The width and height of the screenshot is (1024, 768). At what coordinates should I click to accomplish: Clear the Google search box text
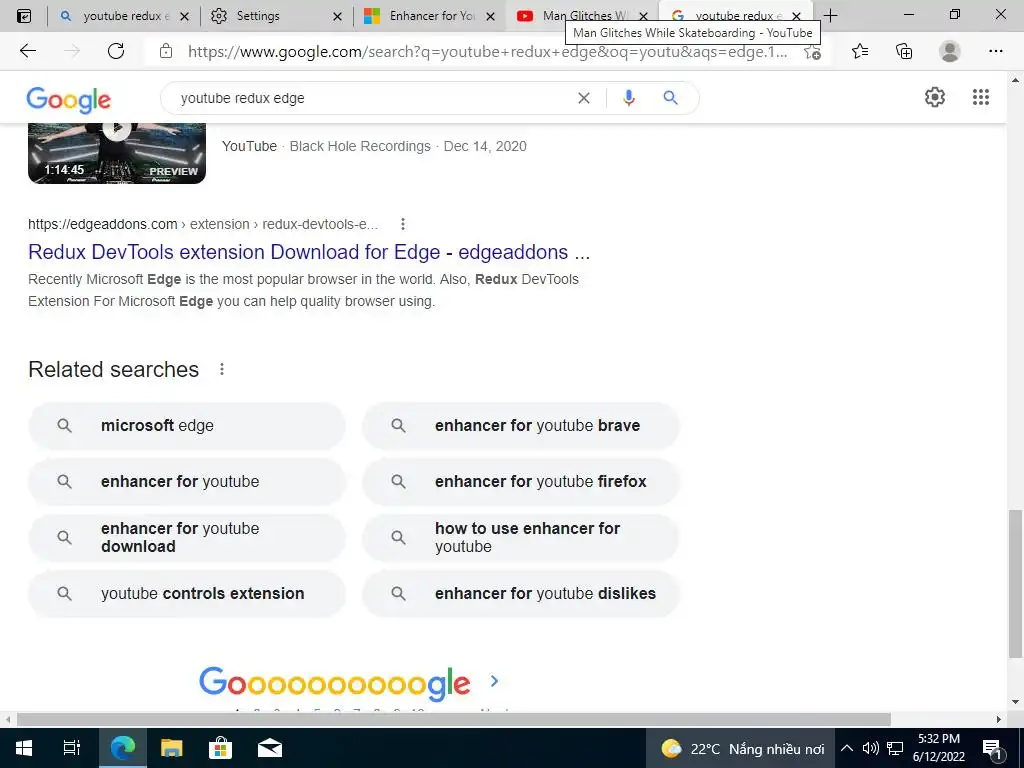tap(584, 98)
